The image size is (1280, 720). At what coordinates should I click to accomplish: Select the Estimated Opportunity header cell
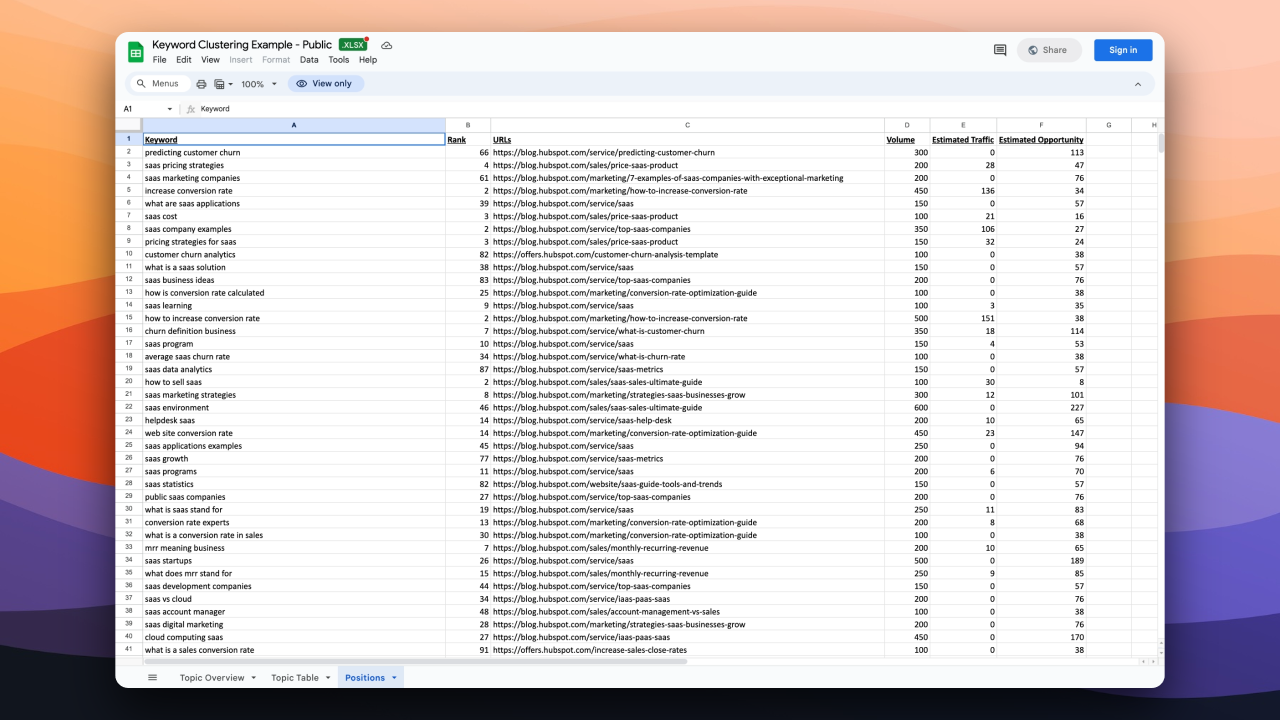click(1041, 140)
